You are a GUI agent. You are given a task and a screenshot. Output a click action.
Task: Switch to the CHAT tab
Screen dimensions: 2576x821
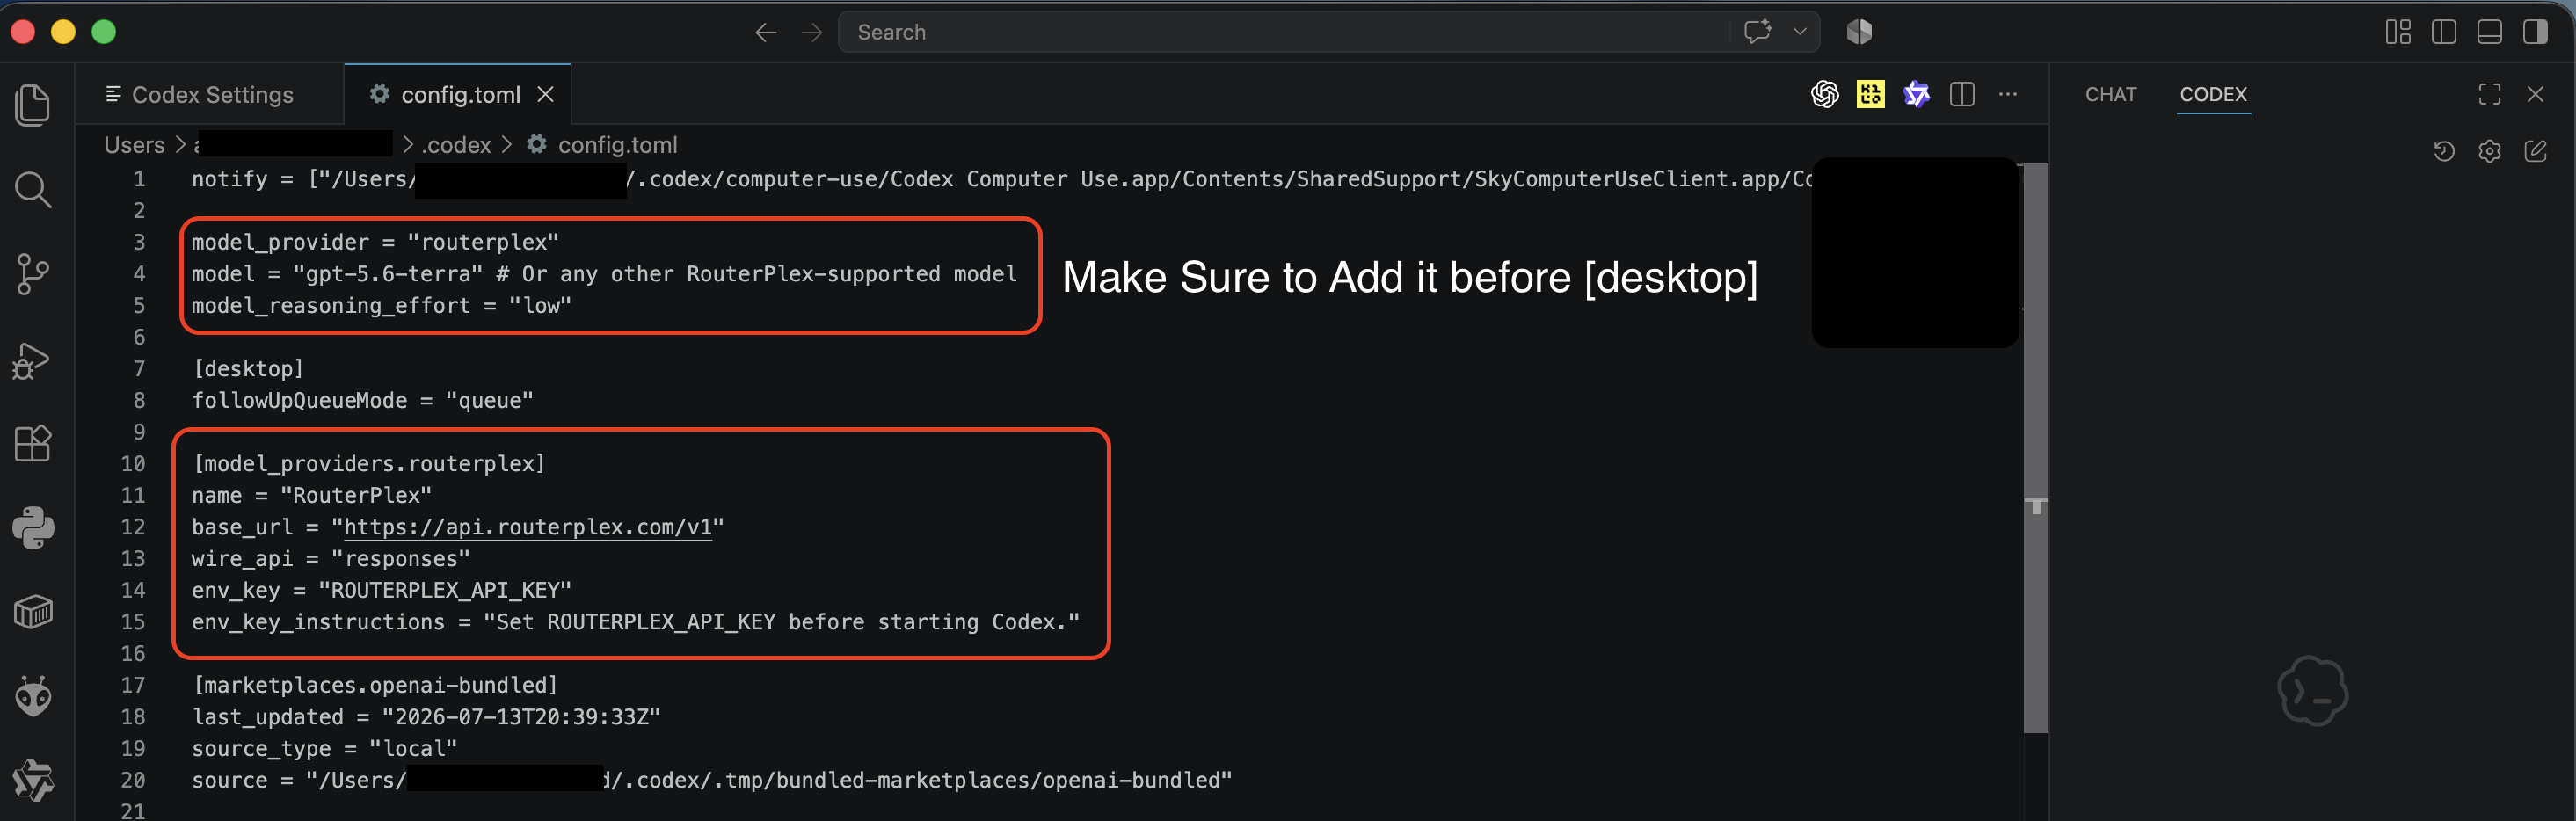click(2110, 94)
